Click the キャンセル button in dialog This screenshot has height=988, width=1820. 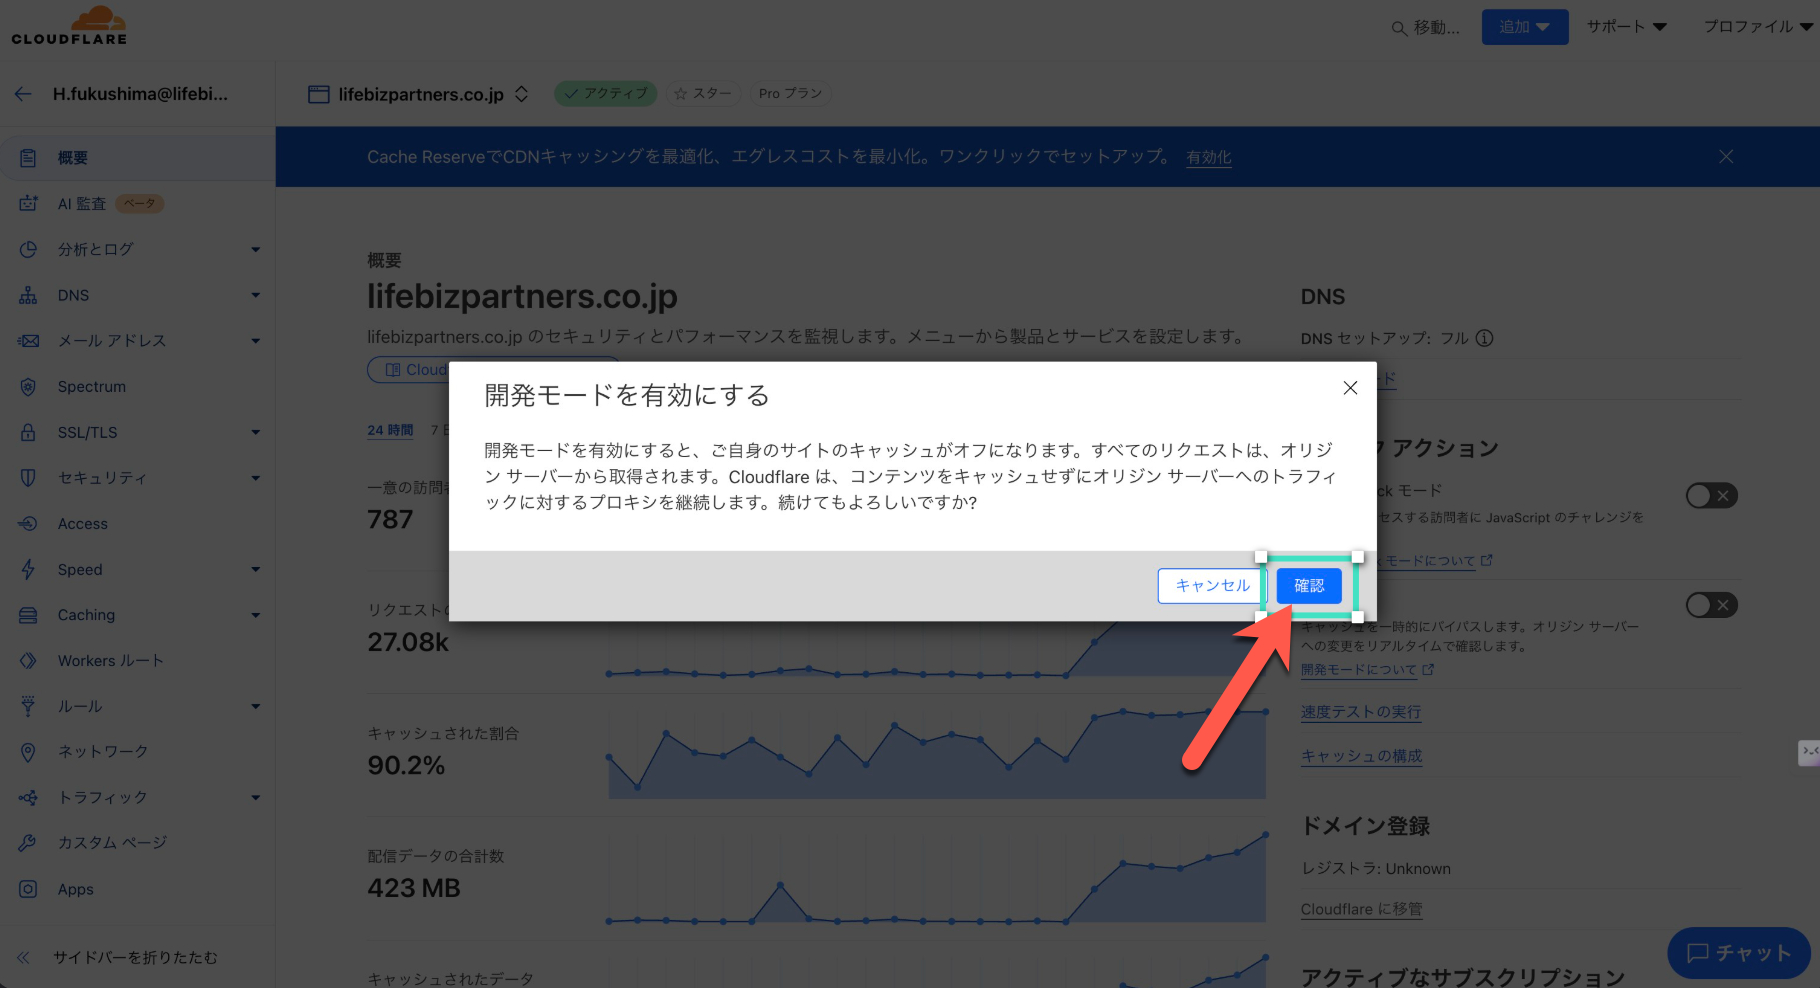coord(1212,586)
